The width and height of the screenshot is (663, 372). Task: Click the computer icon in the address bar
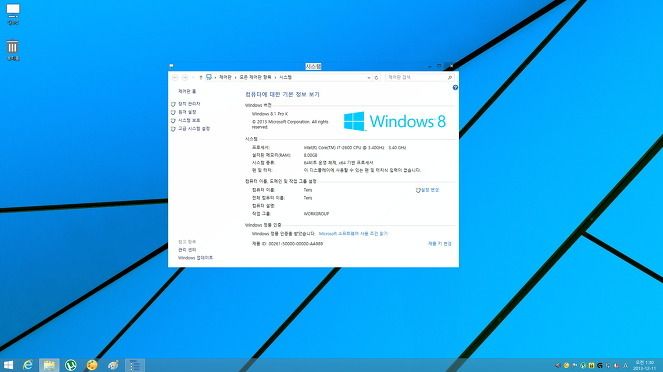(x=209, y=77)
